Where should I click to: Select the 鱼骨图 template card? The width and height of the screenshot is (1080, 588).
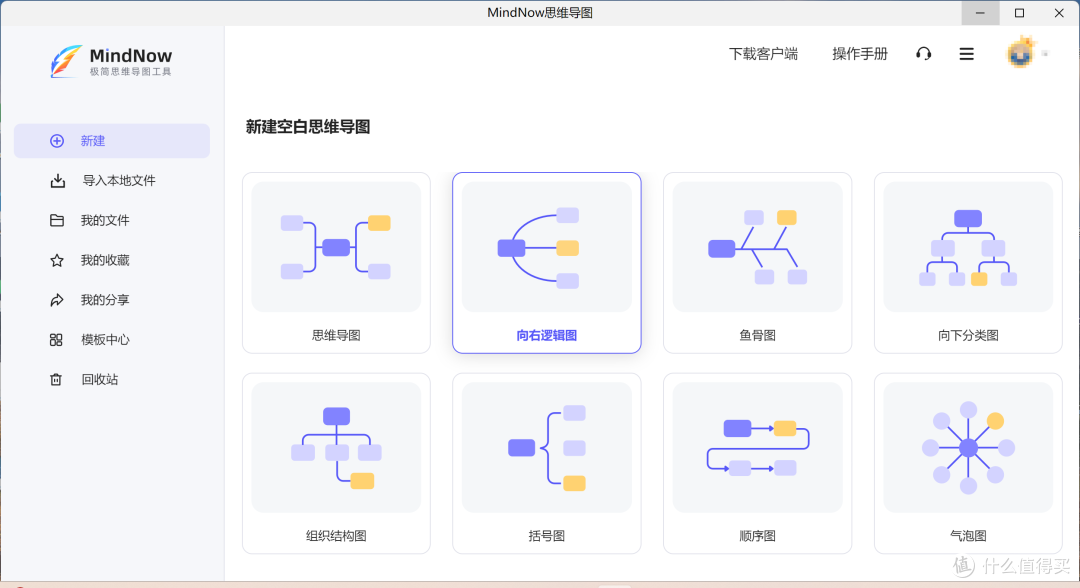point(758,263)
